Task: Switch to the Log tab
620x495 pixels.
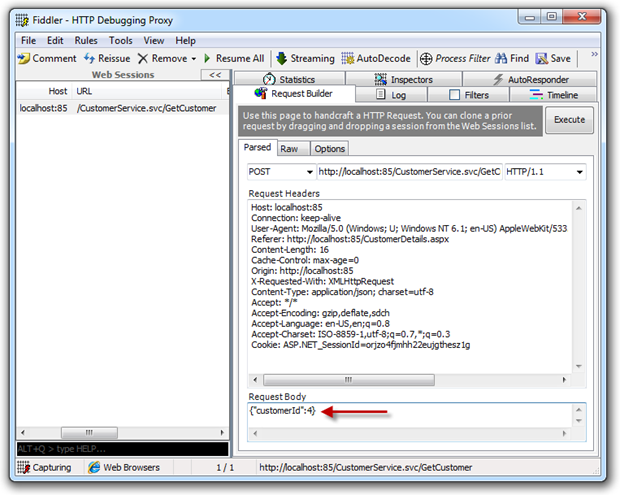Action: [391, 95]
